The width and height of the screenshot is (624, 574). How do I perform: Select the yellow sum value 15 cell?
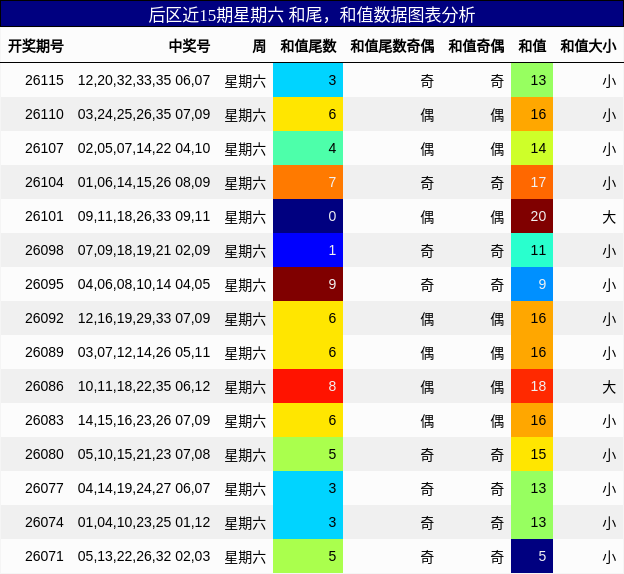click(x=532, y=454)
